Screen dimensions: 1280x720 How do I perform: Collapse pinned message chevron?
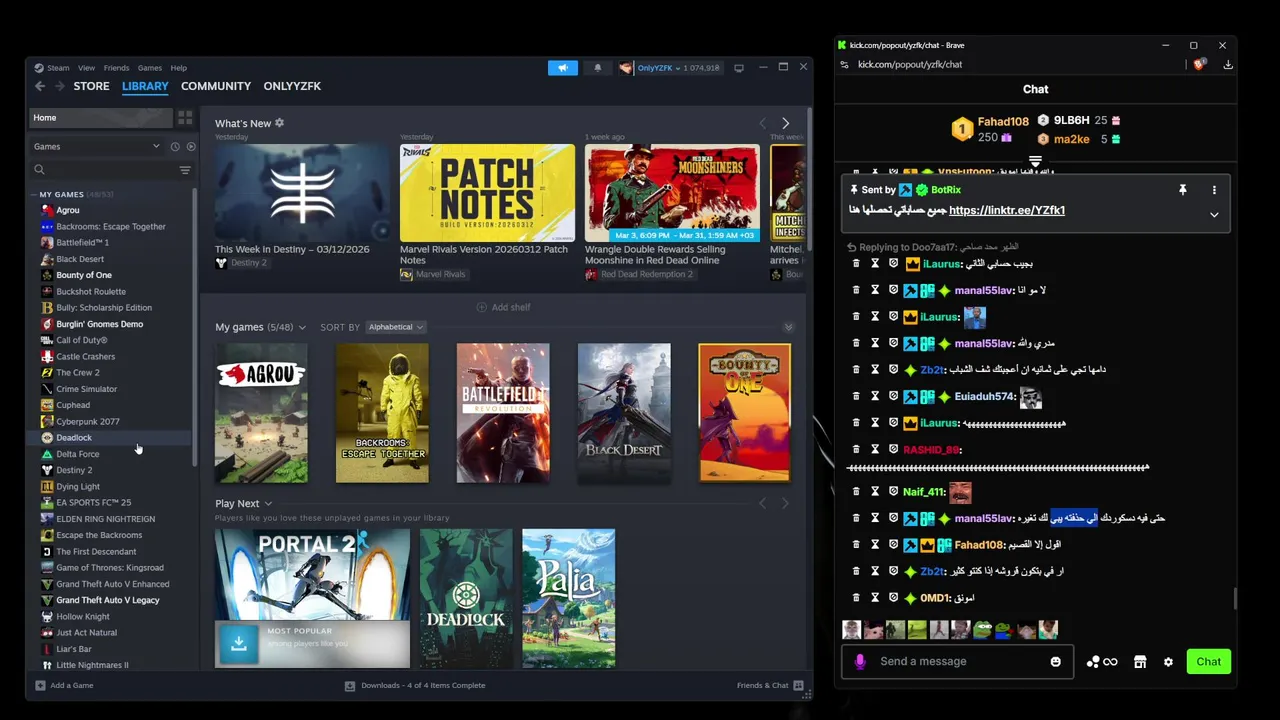[1214, 214]
